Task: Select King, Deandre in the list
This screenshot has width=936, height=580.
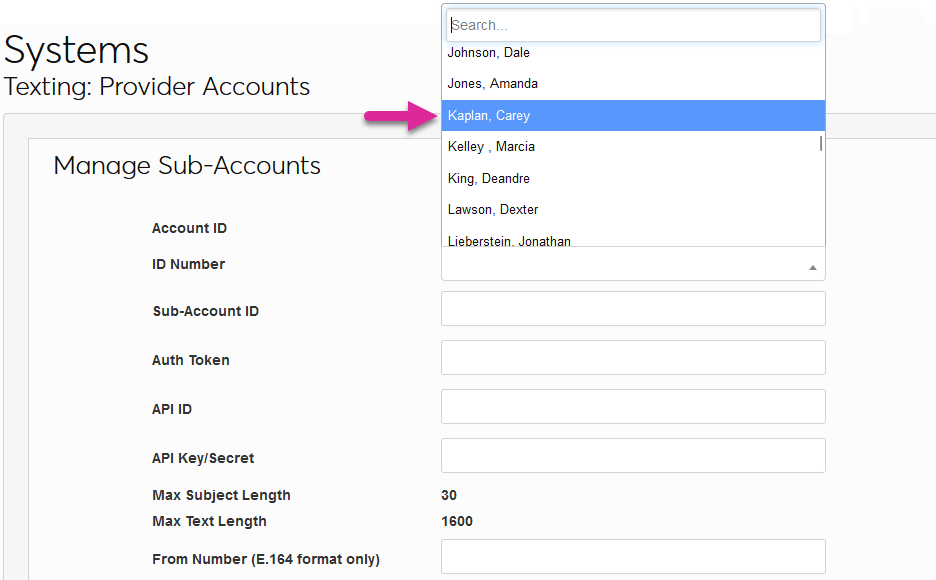Action: coord(489,179)
